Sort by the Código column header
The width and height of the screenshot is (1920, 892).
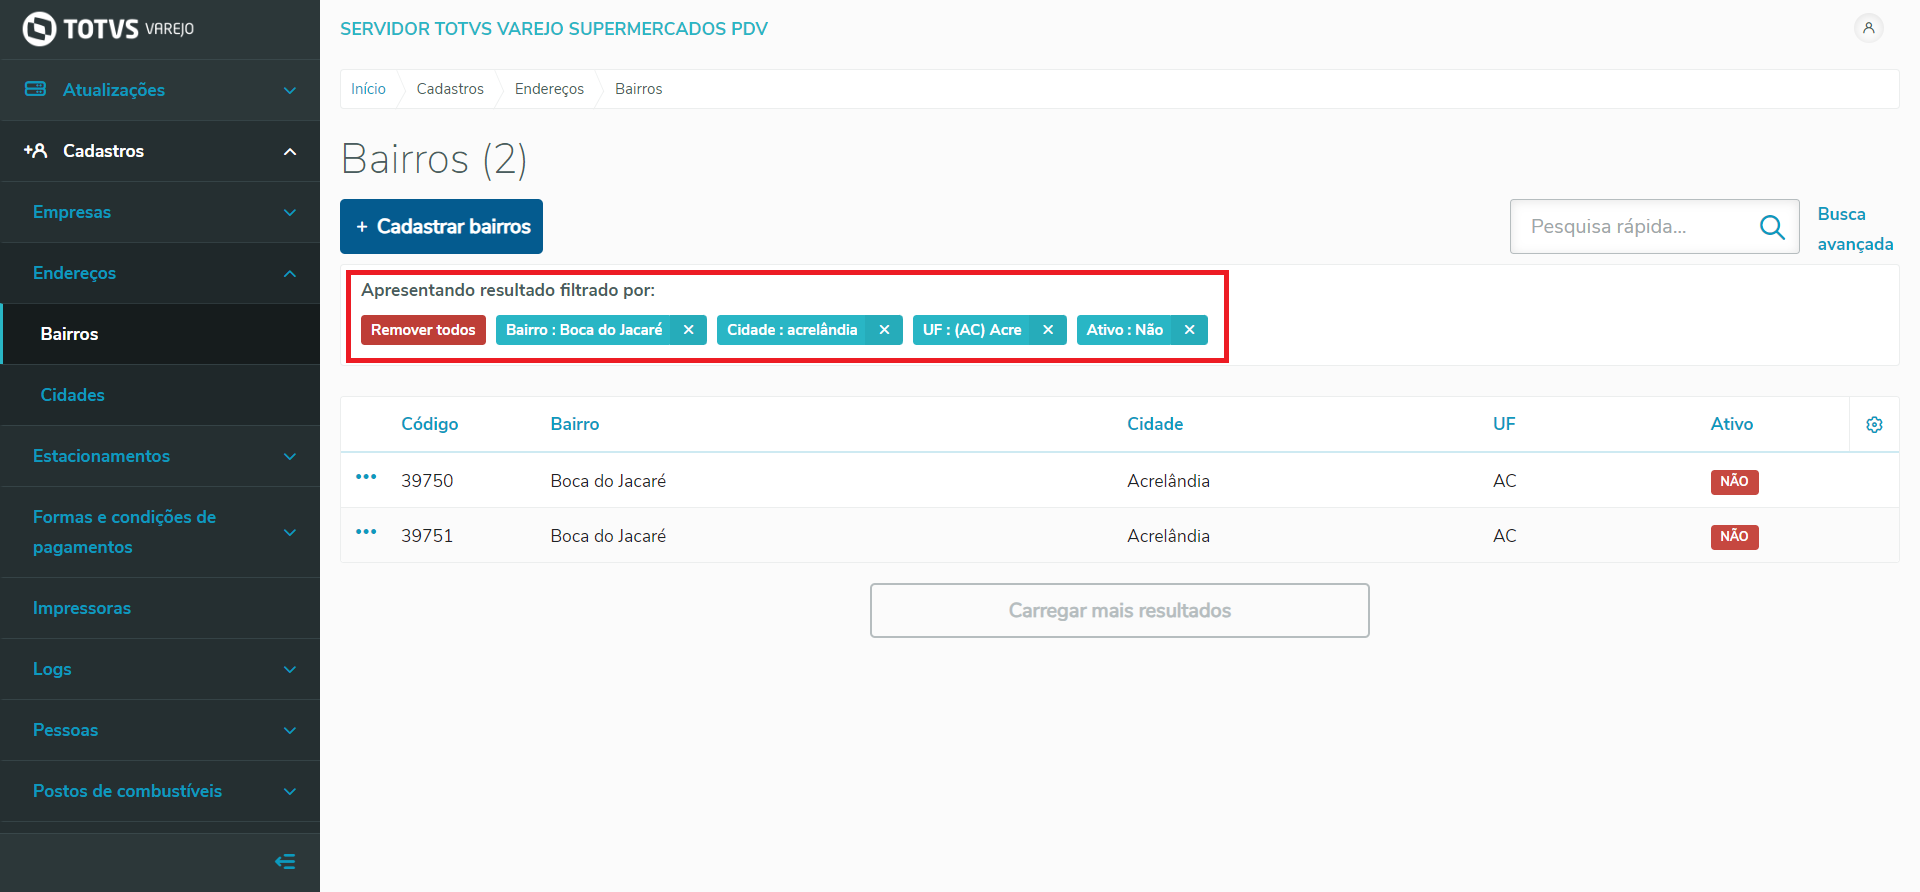point(430,424)
